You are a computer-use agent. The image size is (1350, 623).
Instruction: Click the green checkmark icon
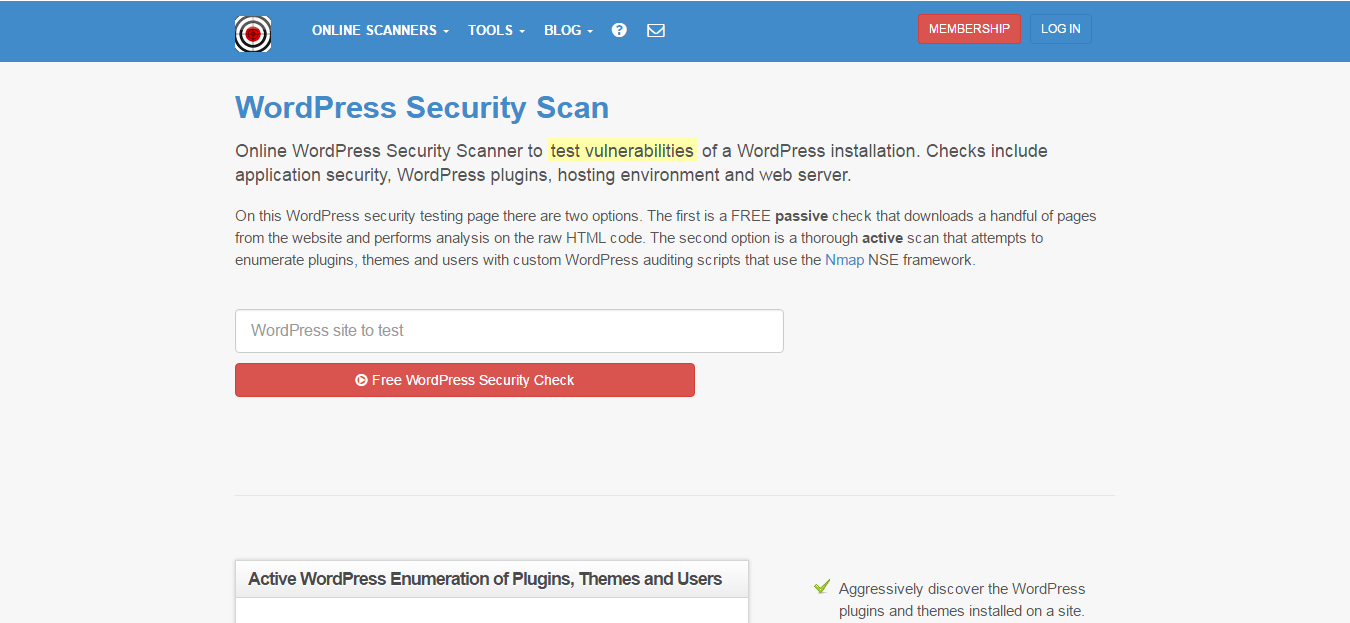pyautogui.click(x=822, y=587)
